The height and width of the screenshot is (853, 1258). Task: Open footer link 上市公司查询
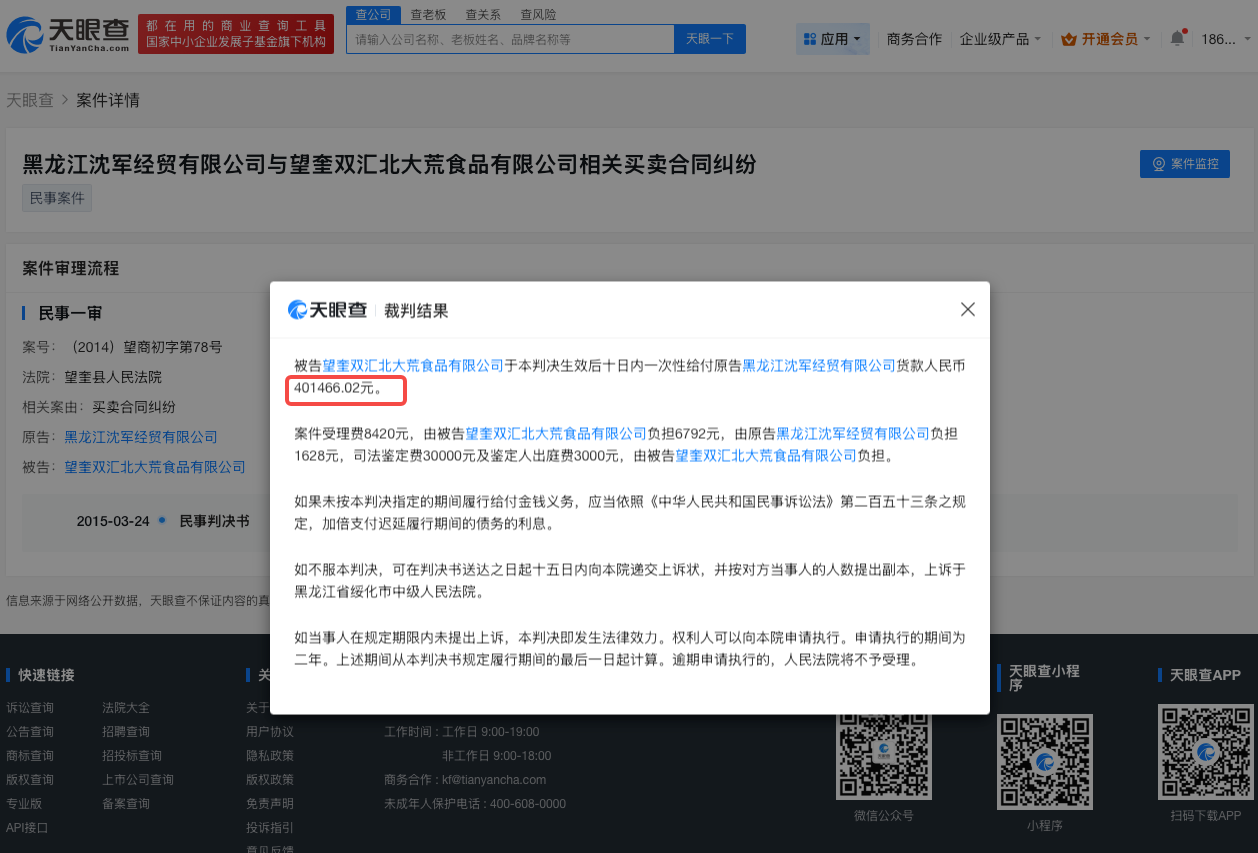coord(138,779)
